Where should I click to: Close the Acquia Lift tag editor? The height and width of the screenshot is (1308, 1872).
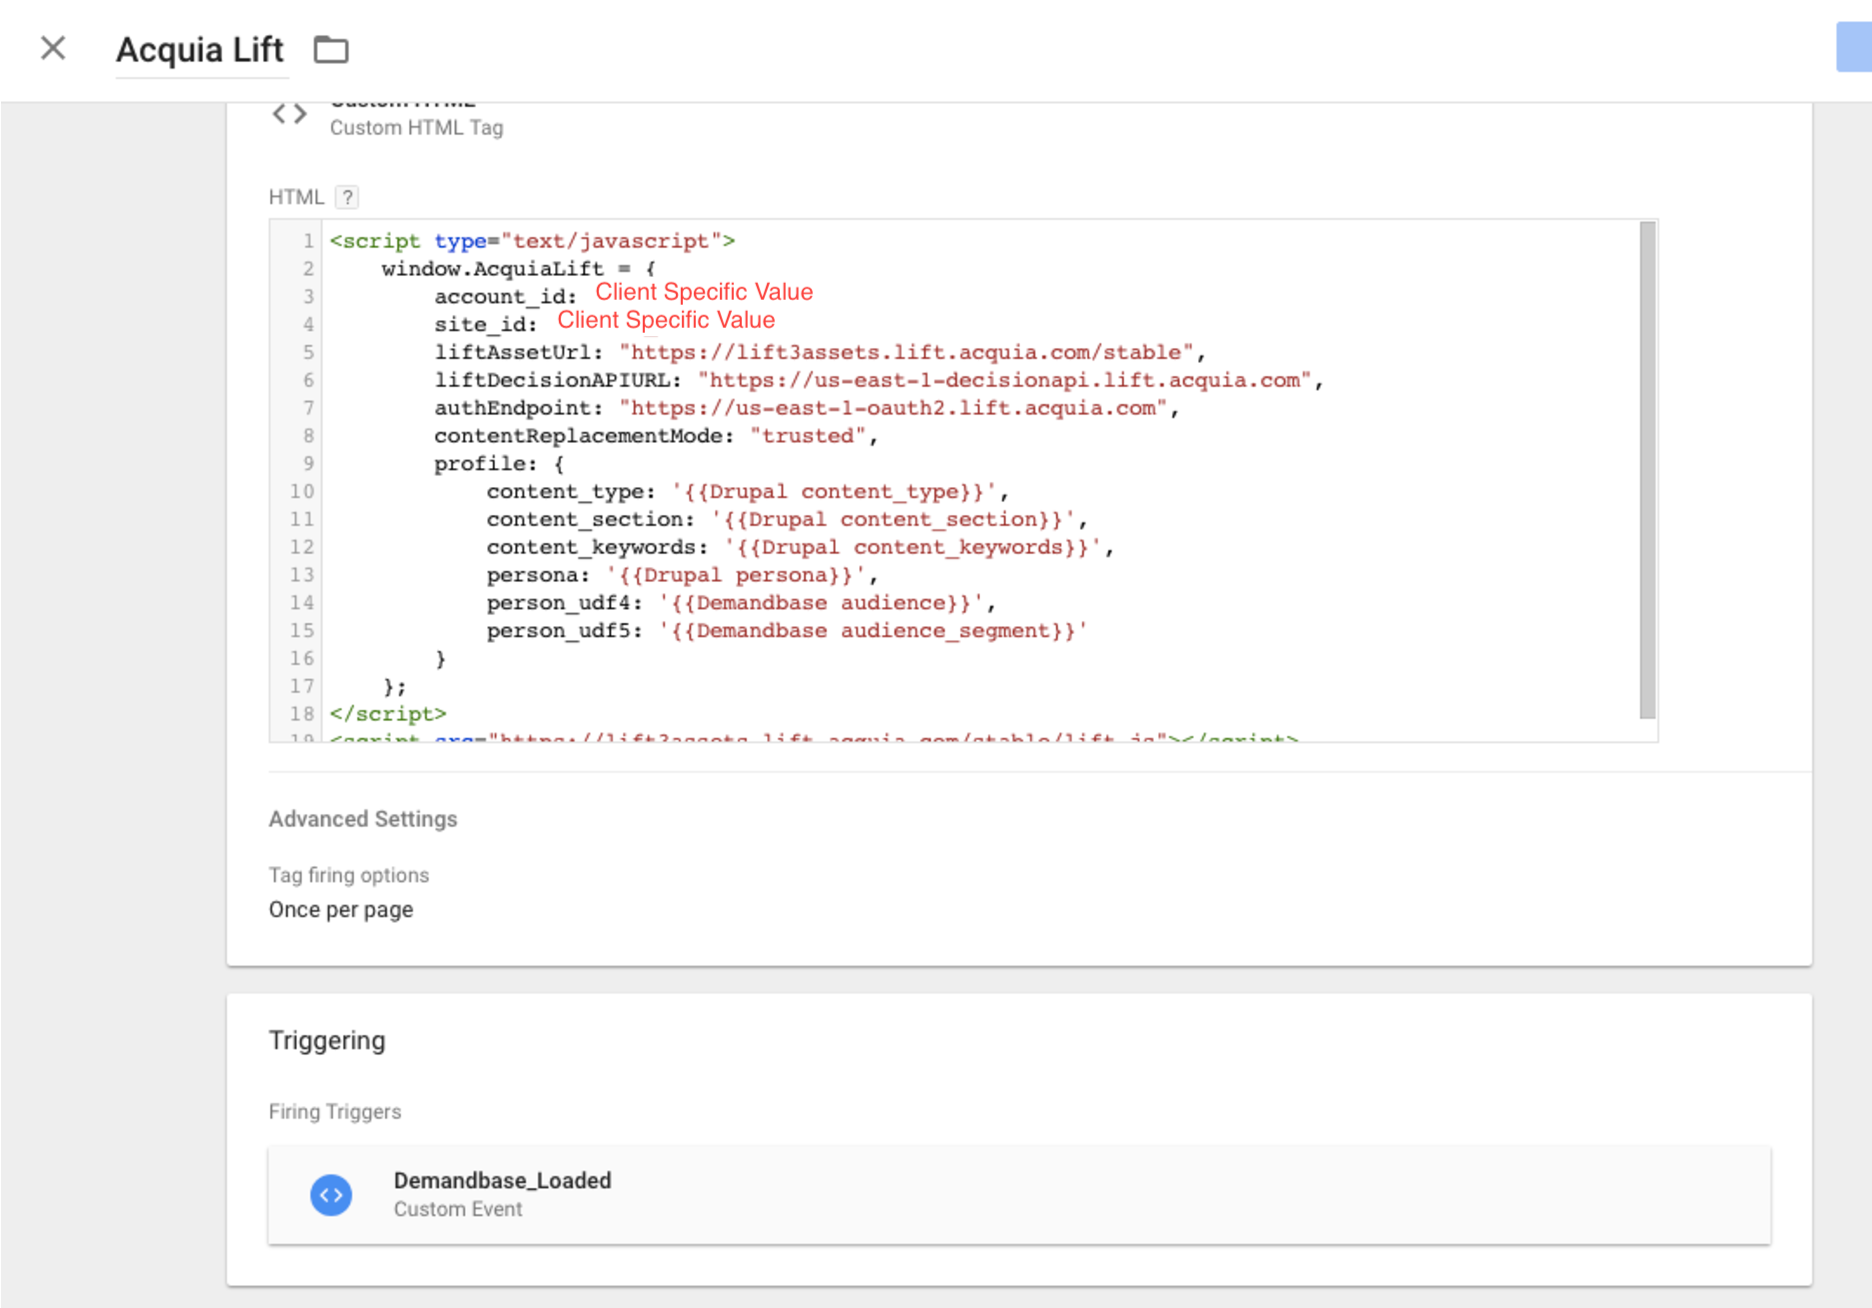tap(53, 48)
